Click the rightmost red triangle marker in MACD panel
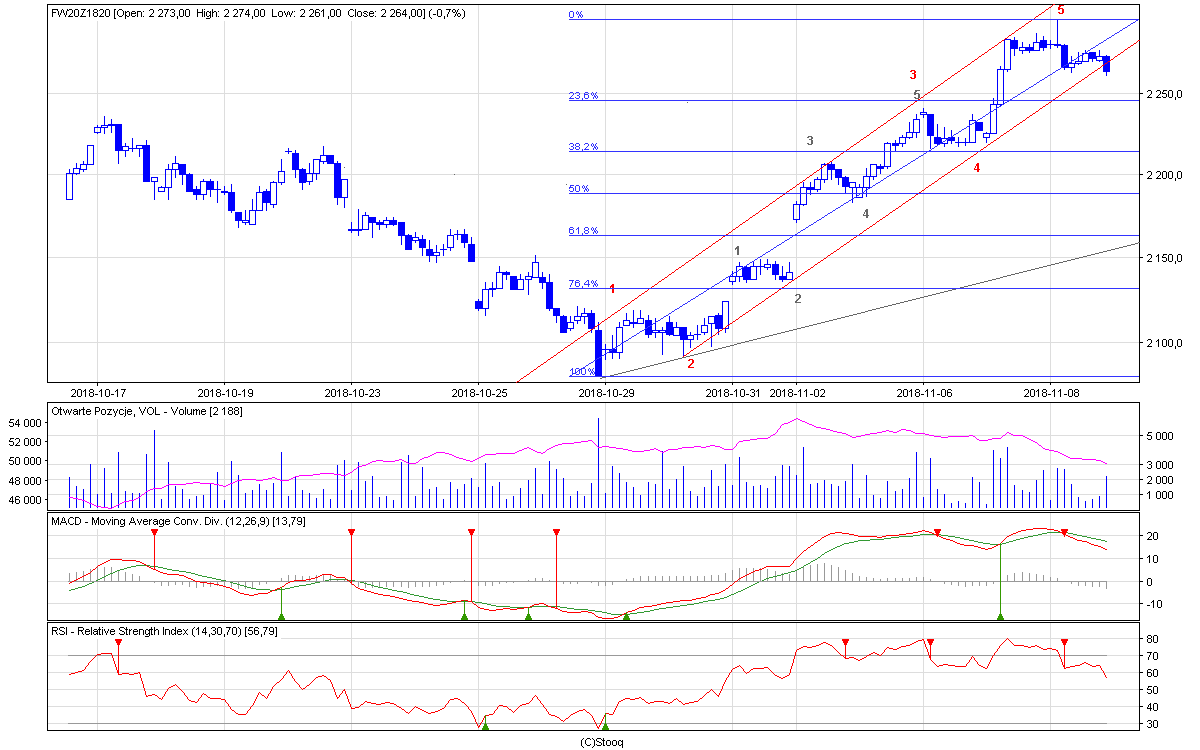 coord(1064,532)
